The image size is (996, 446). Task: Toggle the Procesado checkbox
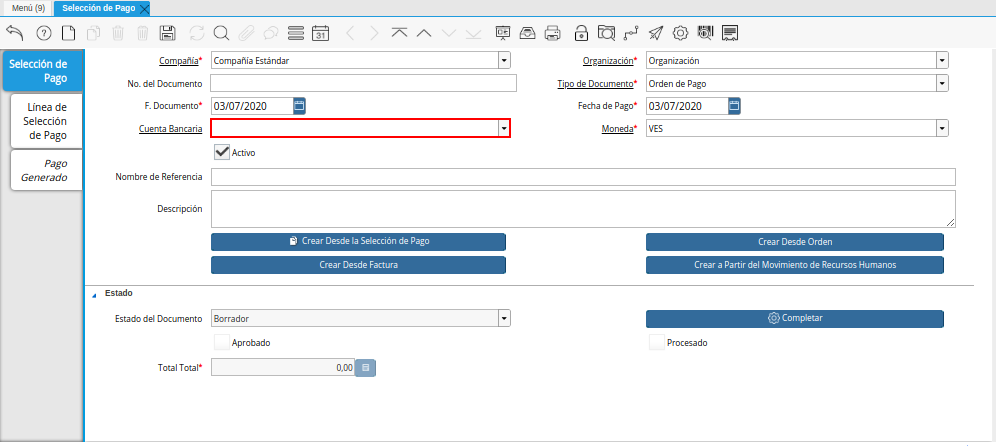tap(657, 342)
